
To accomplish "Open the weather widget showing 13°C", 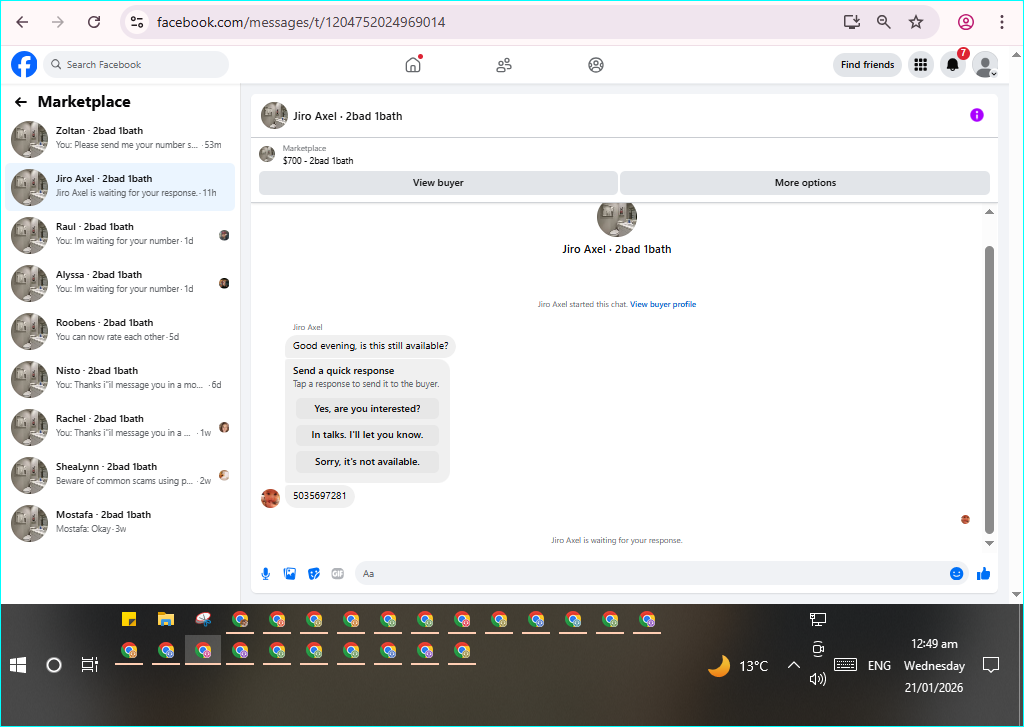I will coord(738,666).
